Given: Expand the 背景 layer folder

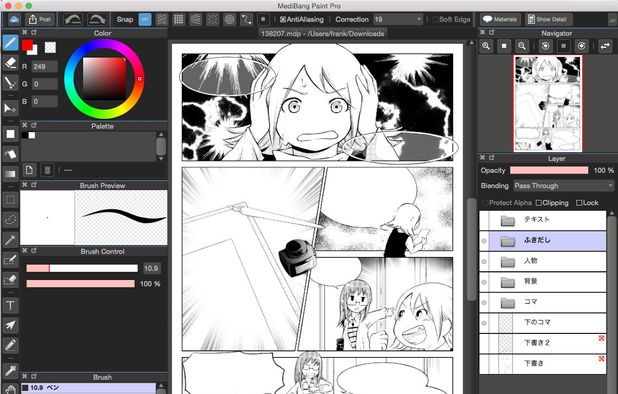Looking at the screenshot, I should click(x=508, y=282).
